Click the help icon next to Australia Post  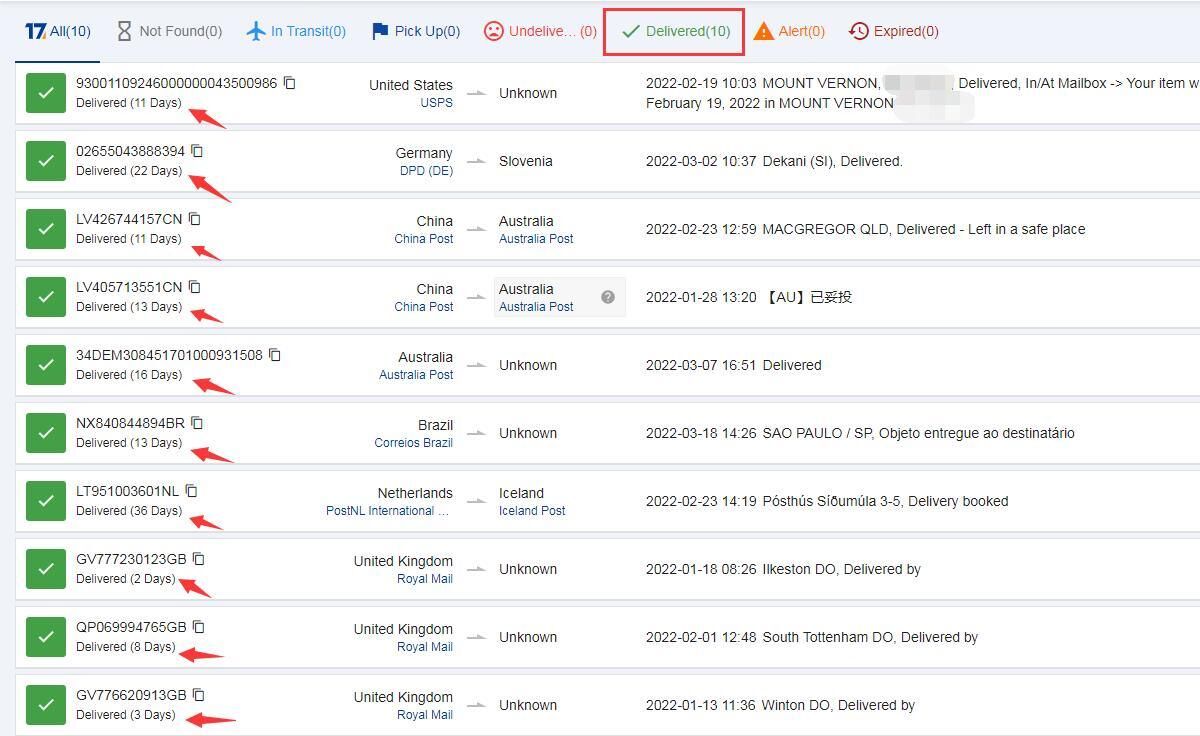(x=607, y=297)
